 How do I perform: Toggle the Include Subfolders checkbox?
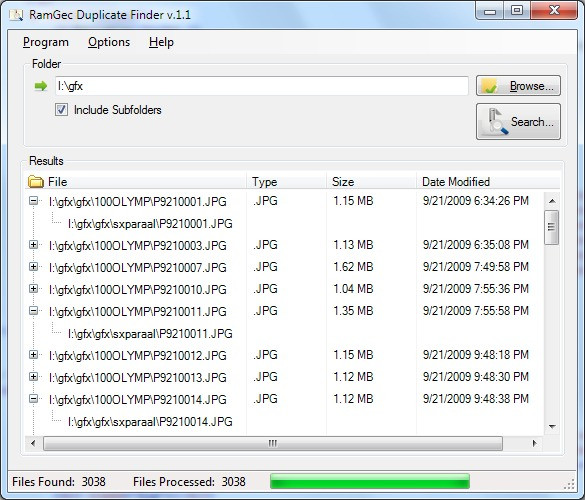(x=61, y=110)
